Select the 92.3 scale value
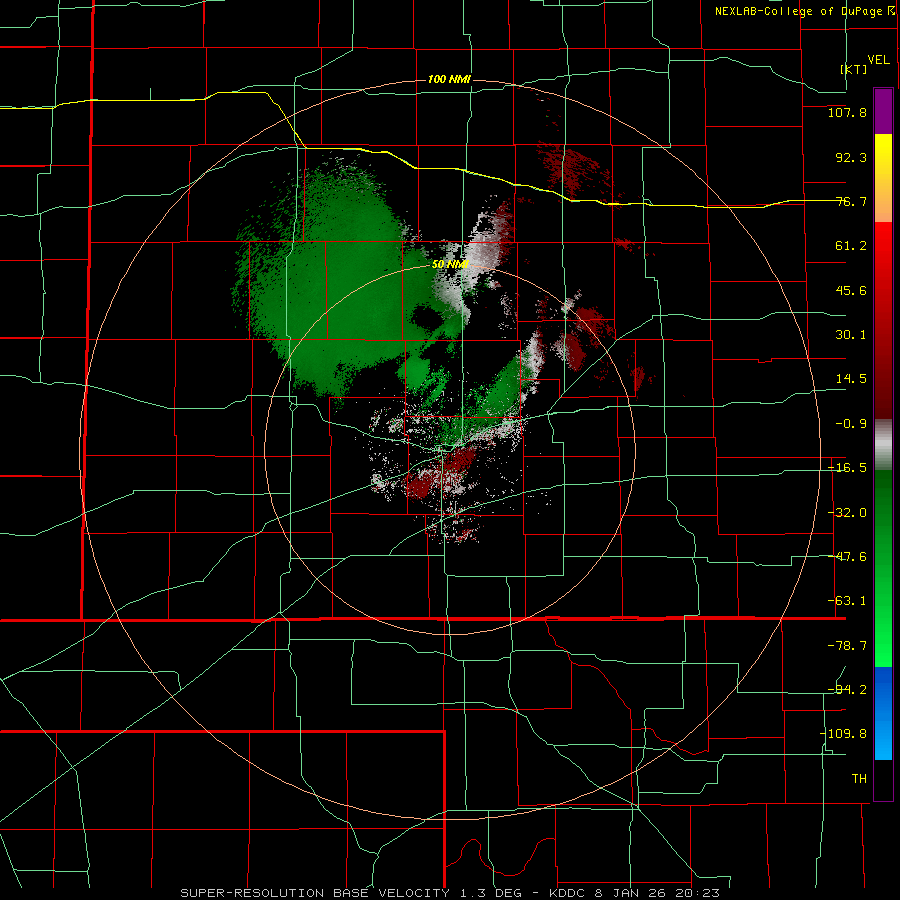The image size is (900, 900). pos(851,157)
